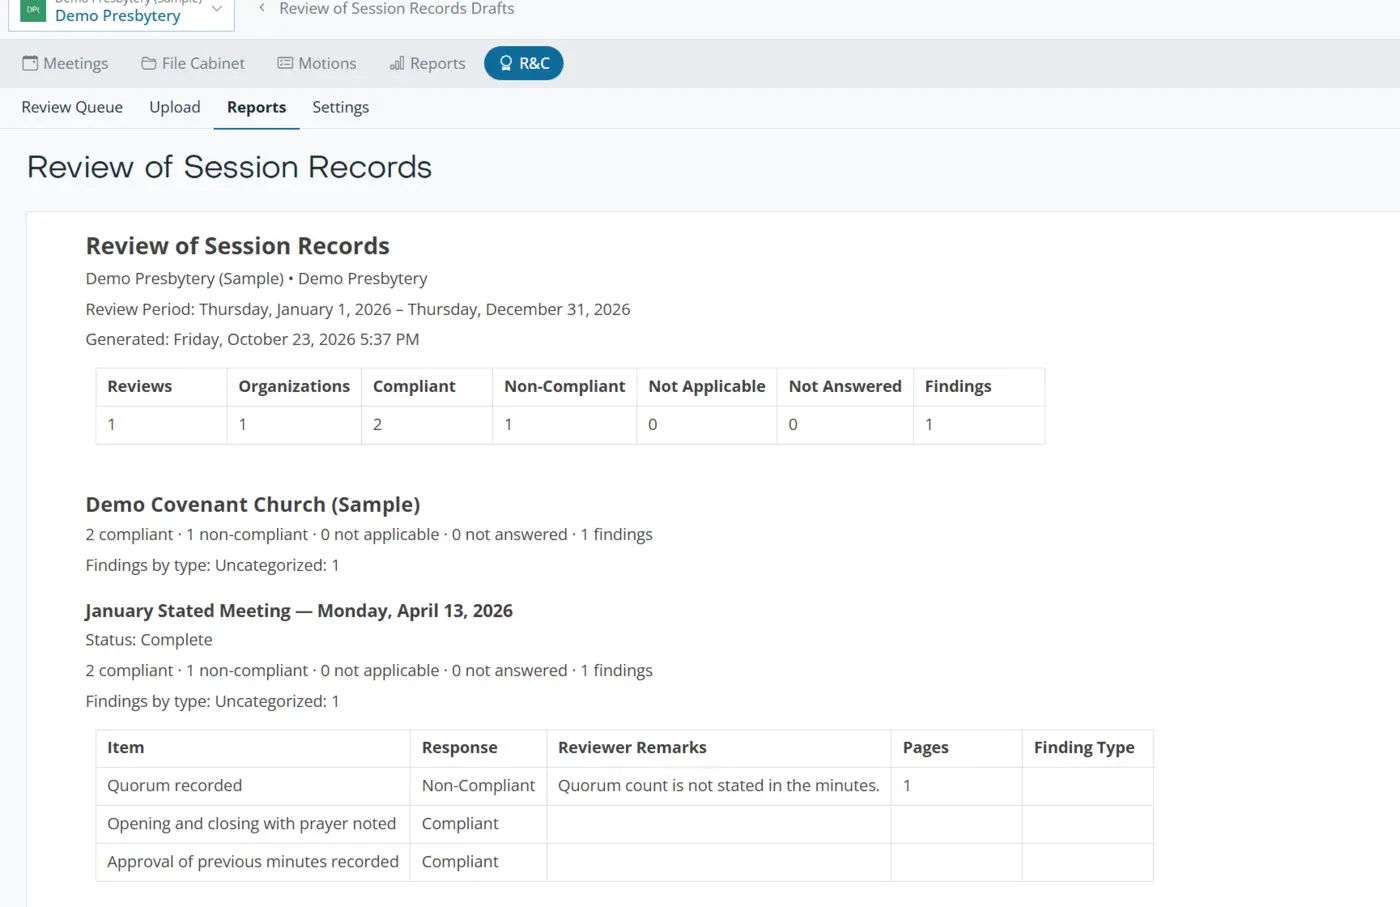Open the File Cabinet tab
The width and height of the screenshot is (1400, 907).
[193, 63]
